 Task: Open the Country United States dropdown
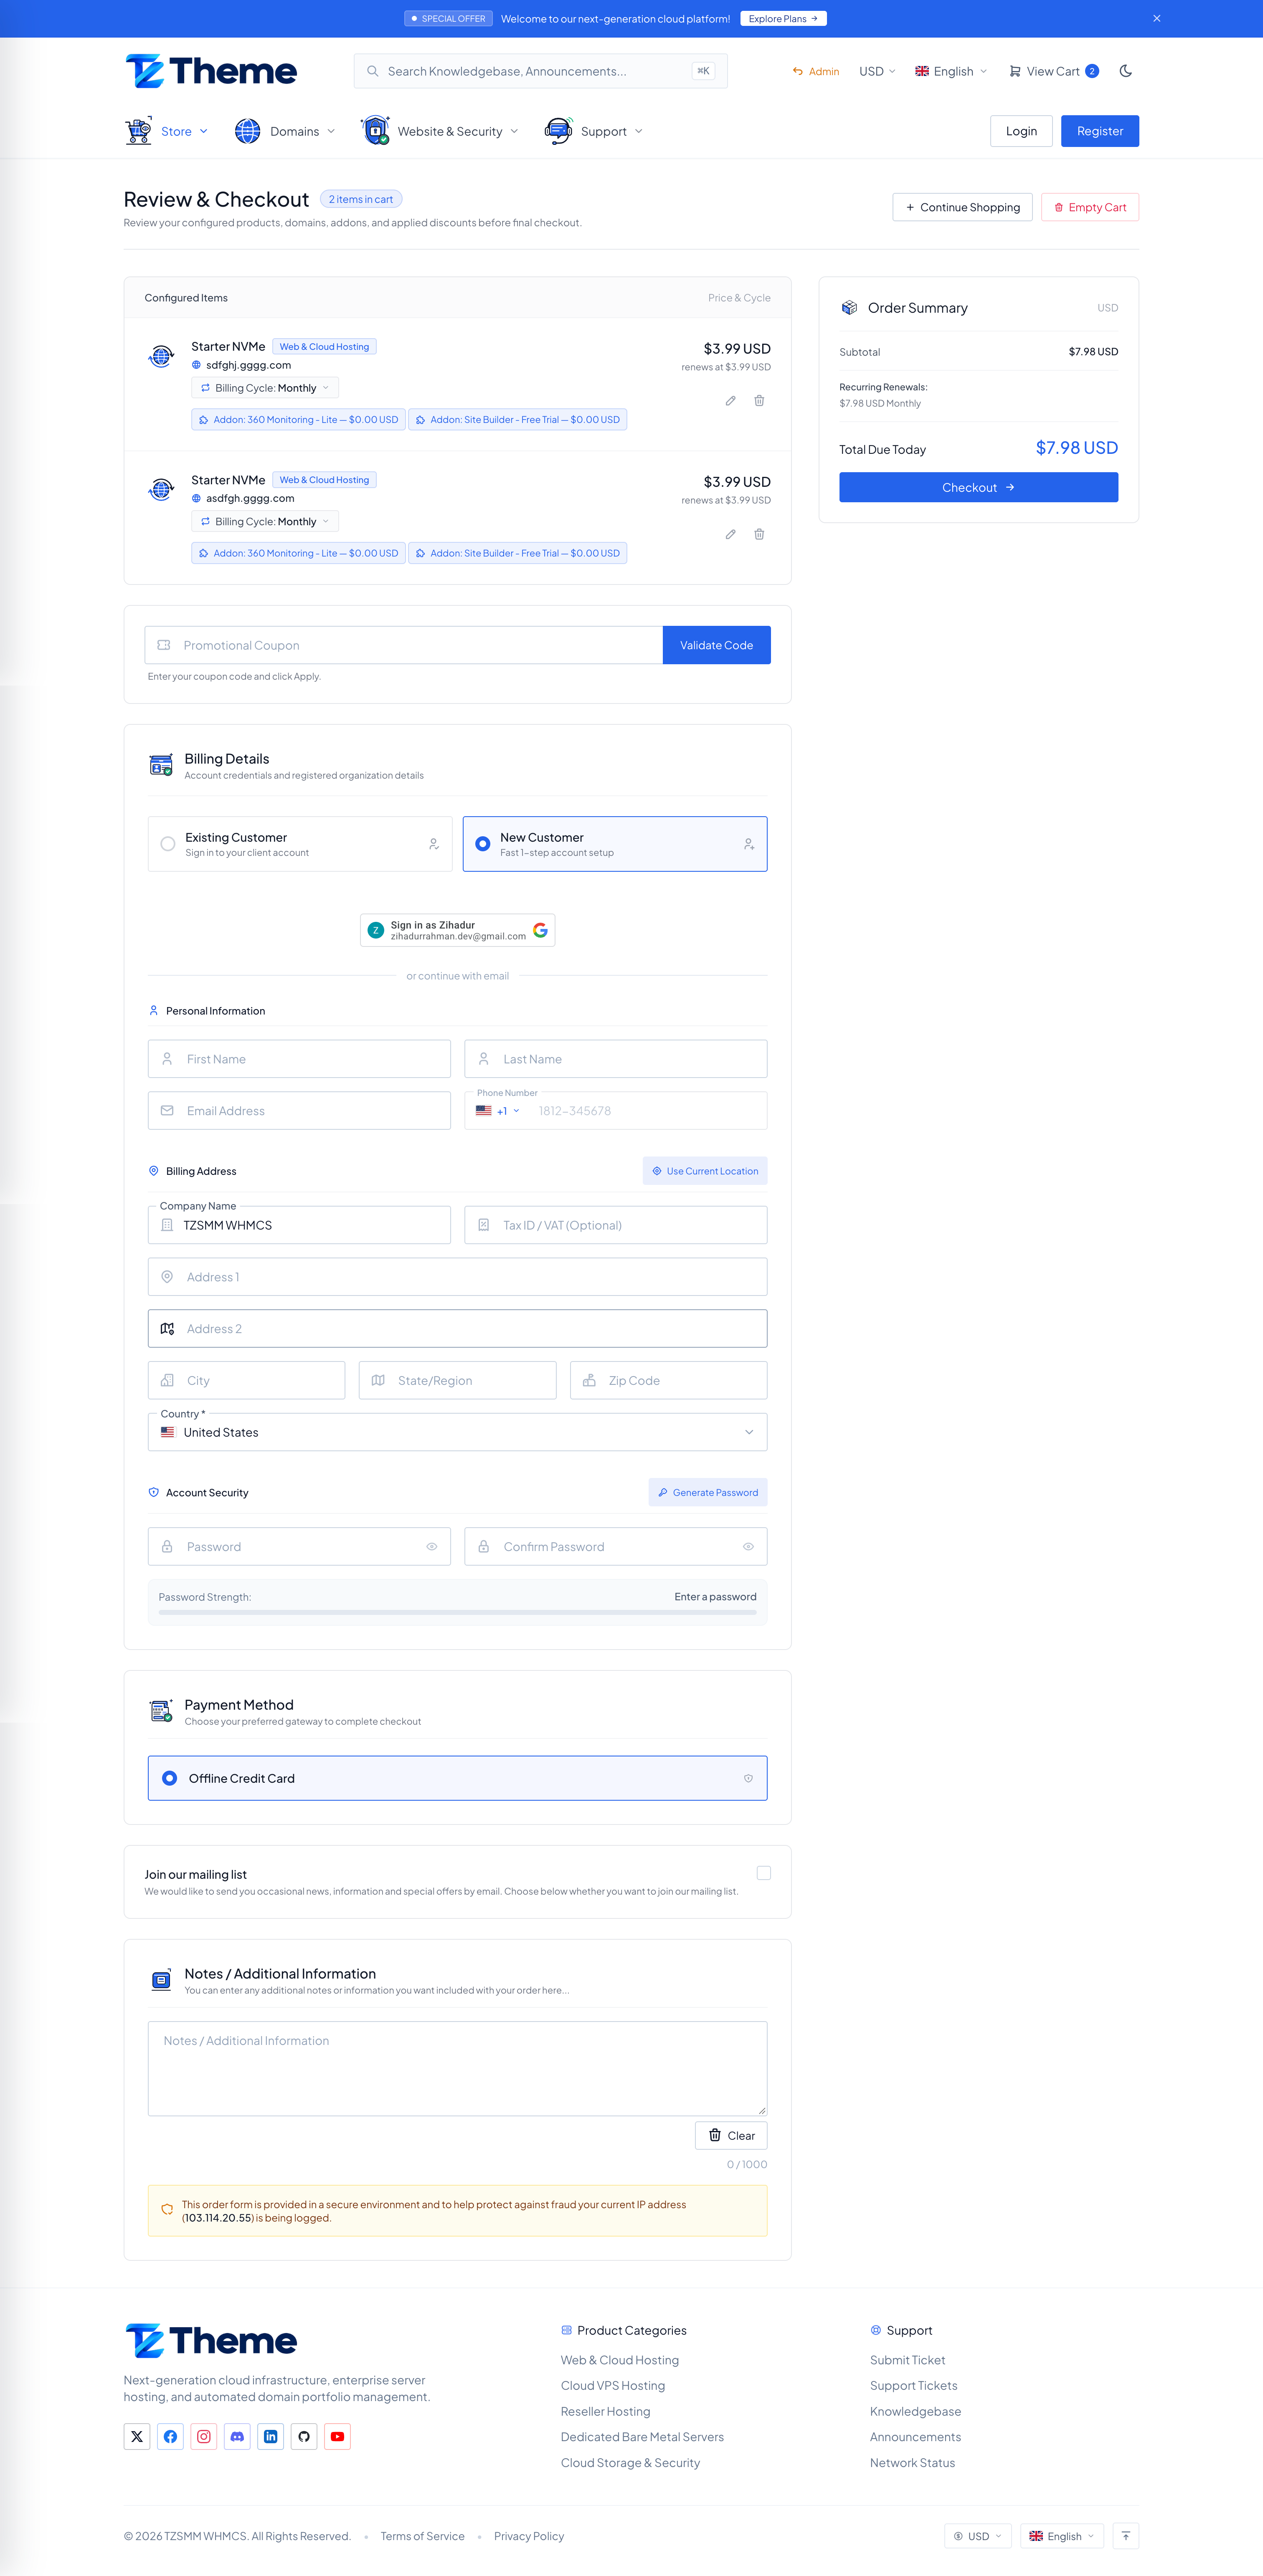(x=458, y=1432)
